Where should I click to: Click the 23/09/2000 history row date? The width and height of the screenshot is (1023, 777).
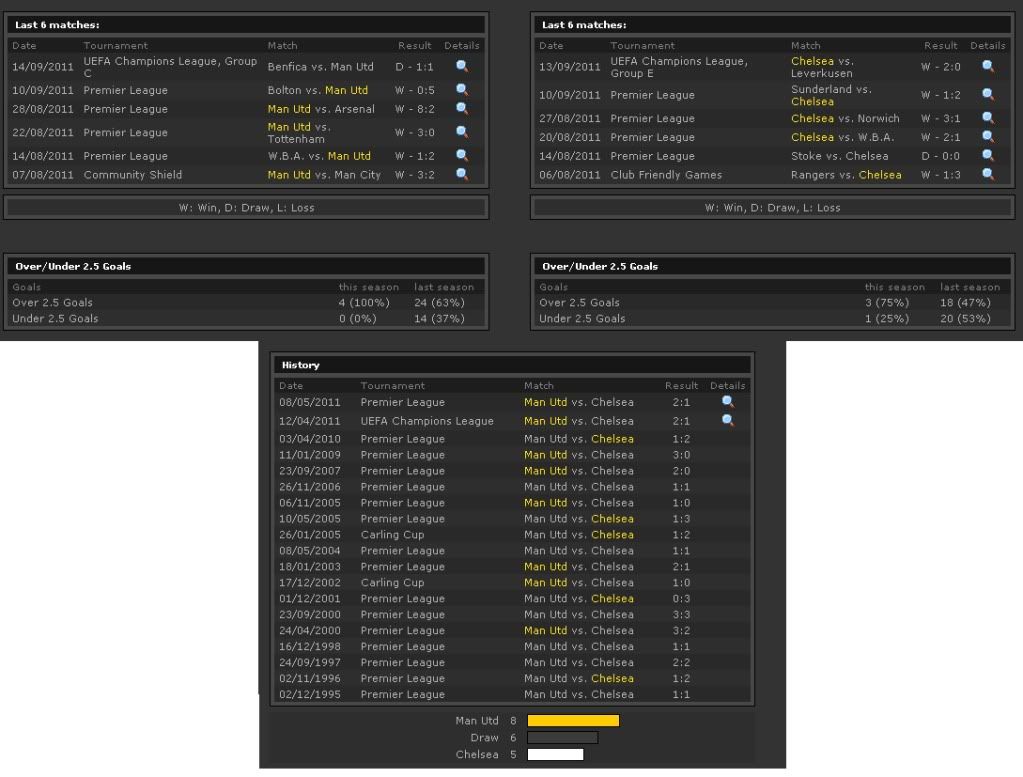tap(310, 615)
